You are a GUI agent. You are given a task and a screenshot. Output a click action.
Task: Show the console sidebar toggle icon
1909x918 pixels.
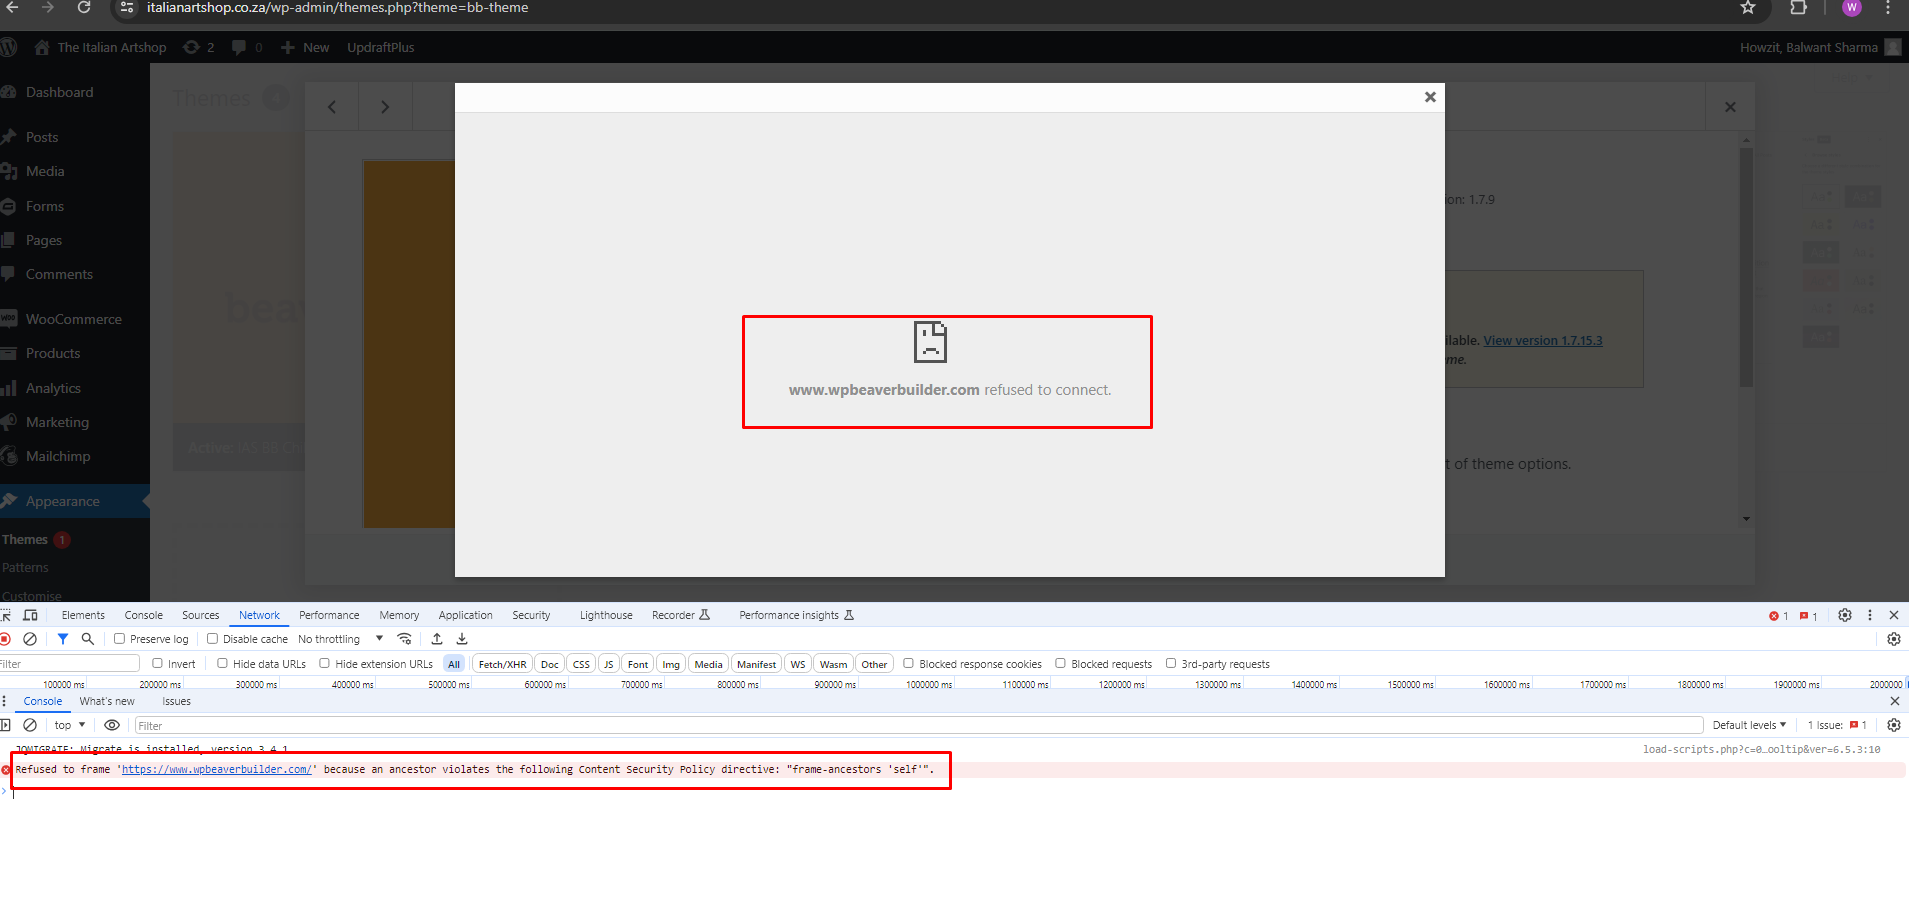coord(5,725)
